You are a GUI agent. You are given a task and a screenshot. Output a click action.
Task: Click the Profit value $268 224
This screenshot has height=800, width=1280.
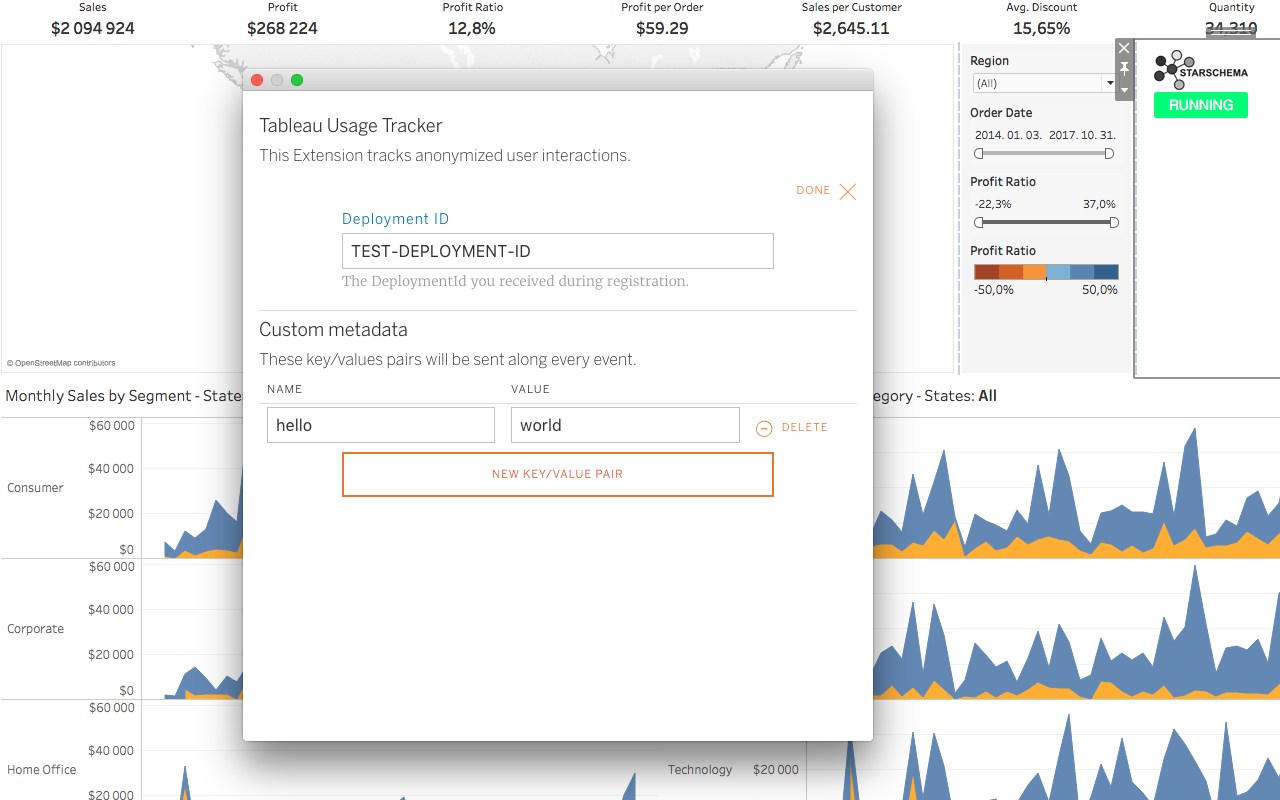click(x=282, y=28)
